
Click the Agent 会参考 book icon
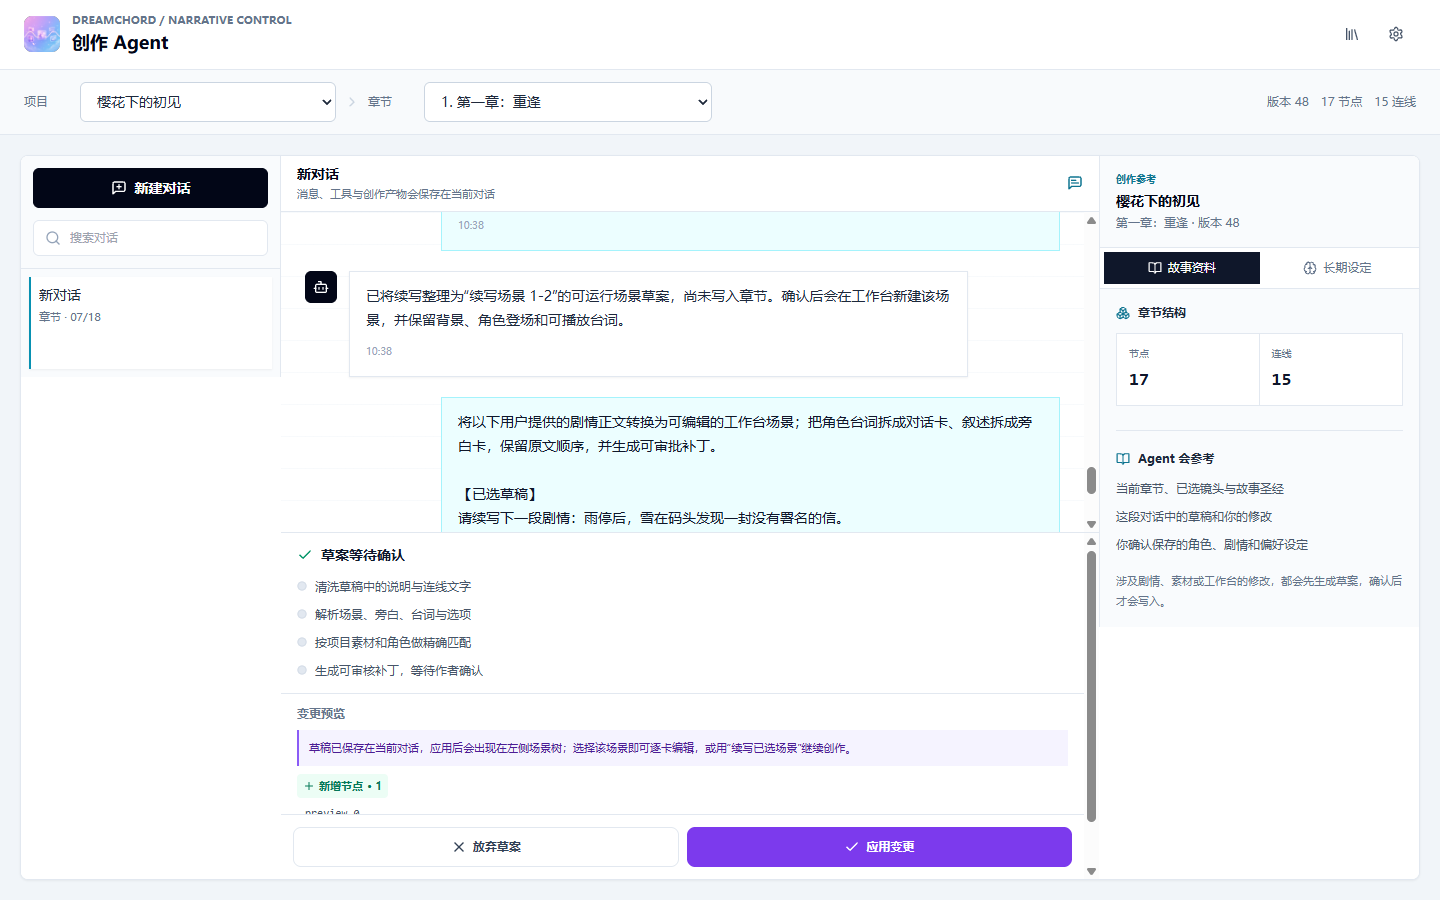[1123, 459]
